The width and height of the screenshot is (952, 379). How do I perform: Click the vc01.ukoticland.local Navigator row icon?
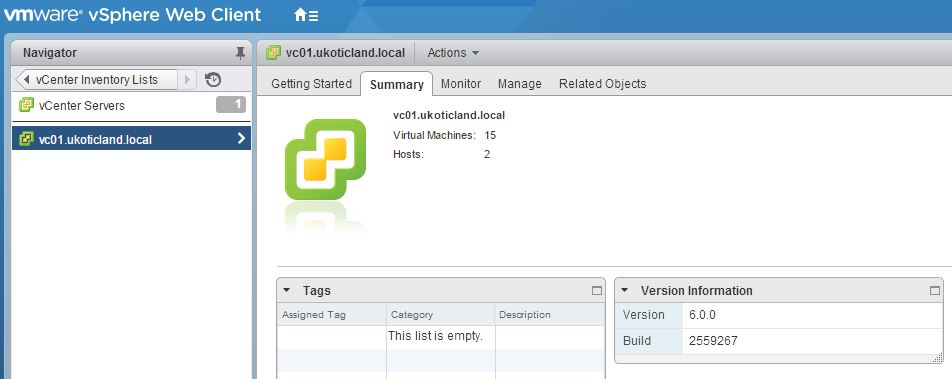26,139
